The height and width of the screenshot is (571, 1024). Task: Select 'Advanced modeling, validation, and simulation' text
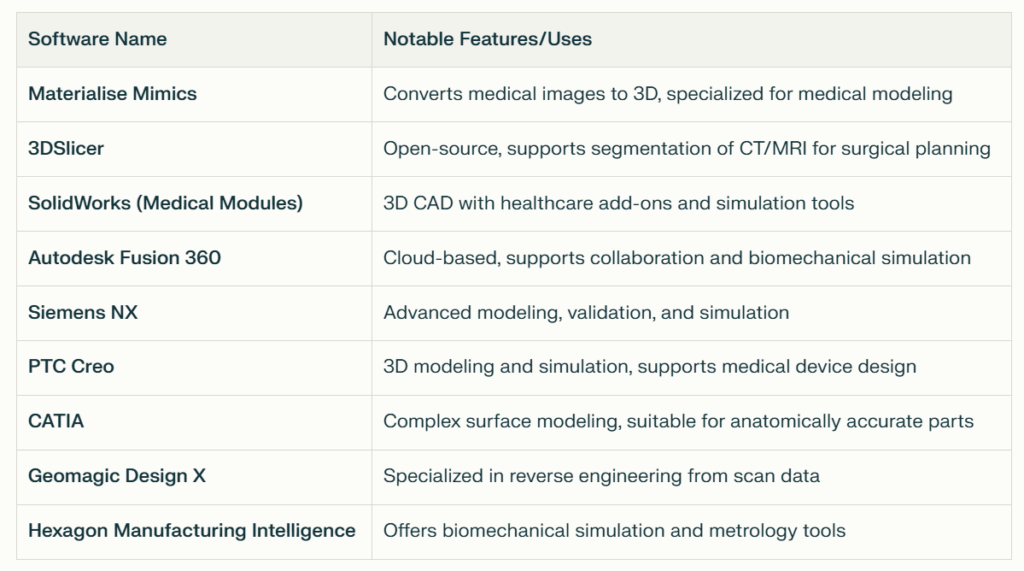coord(586,313)
